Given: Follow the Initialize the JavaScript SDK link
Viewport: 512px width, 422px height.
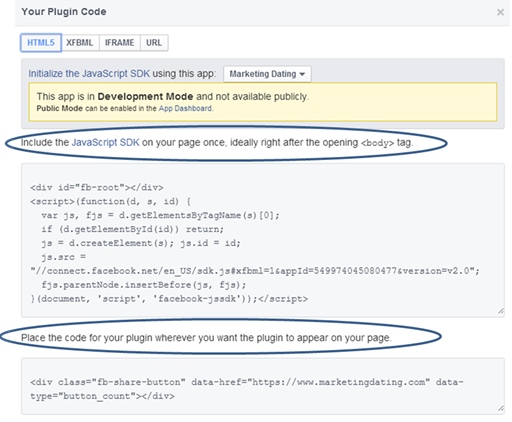Looking at the screenshot, I should (89, 73).
